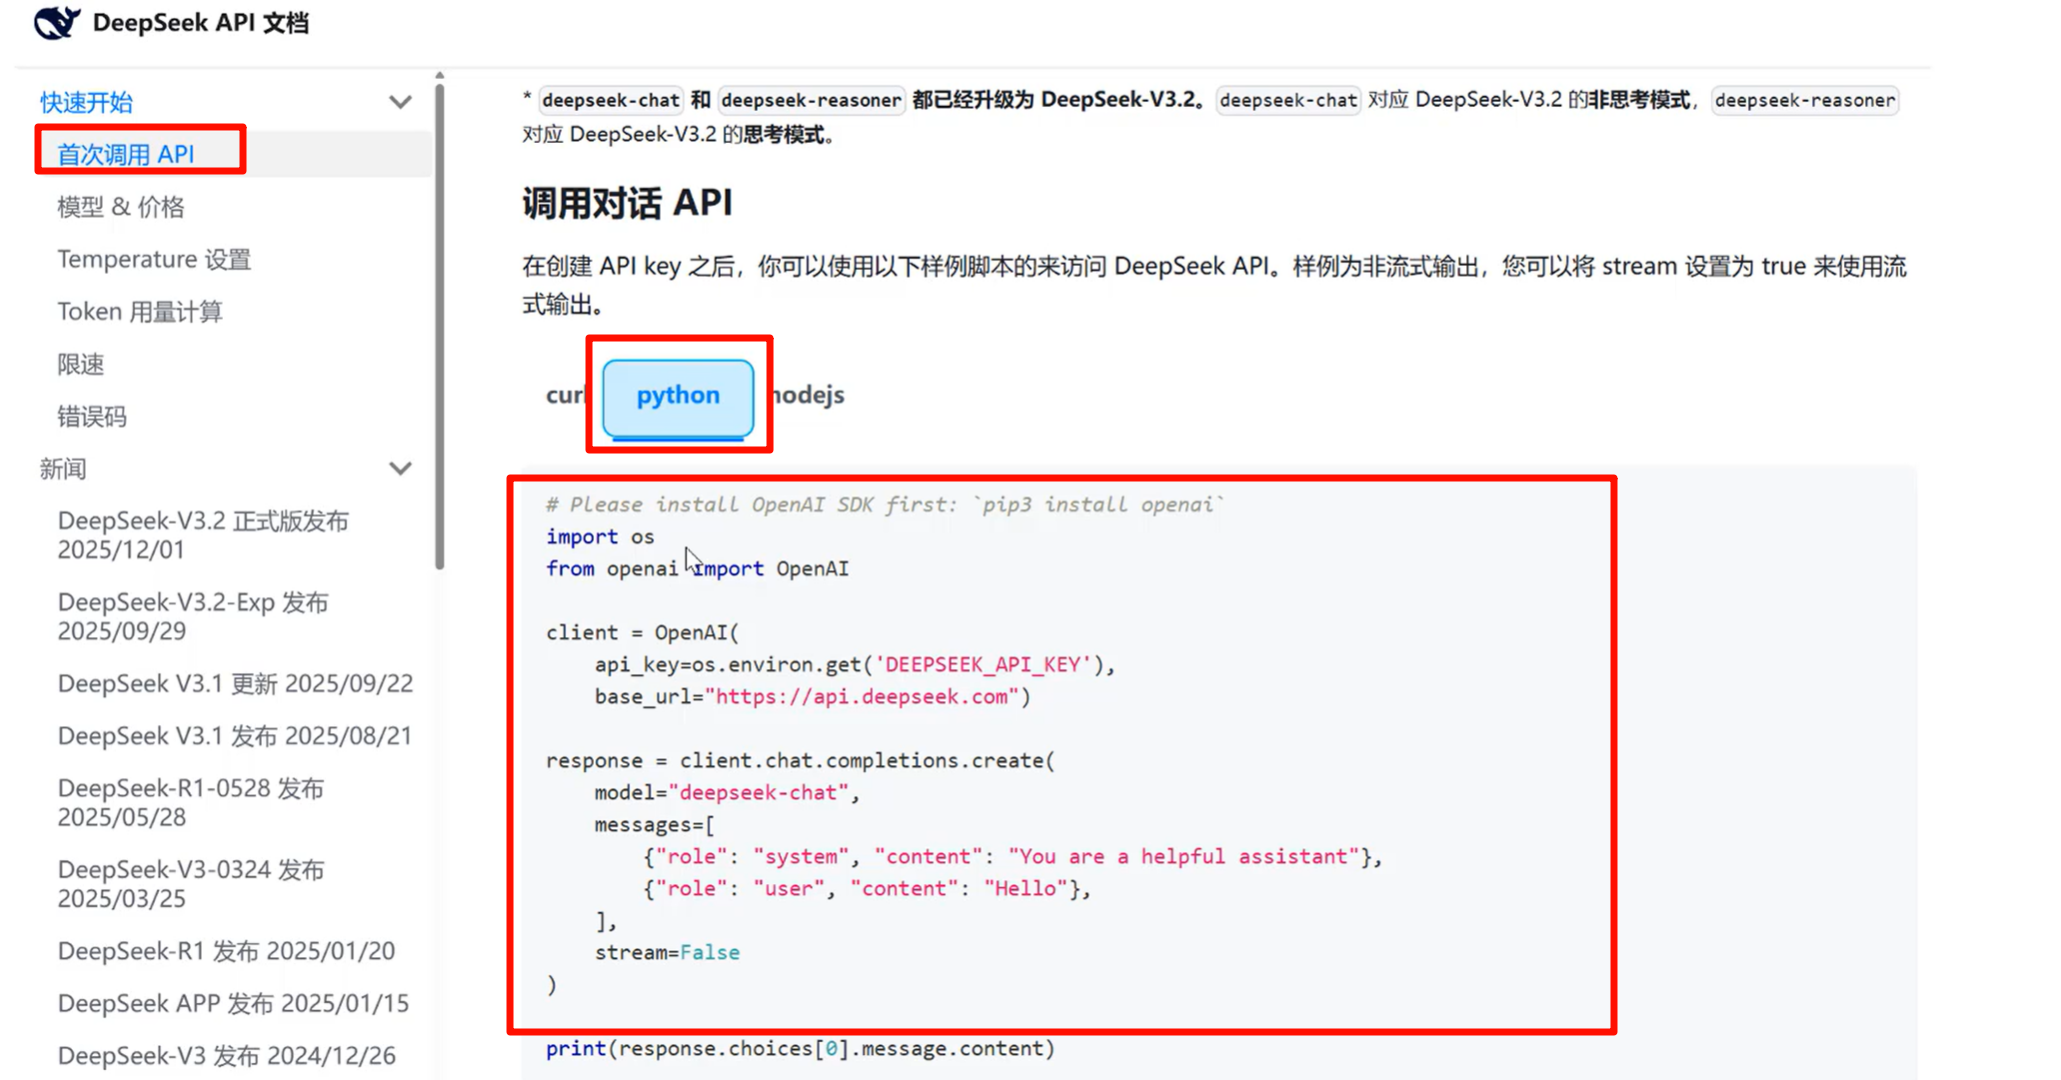Select the python code tab
The height and width of the screenshot is (1080, 2061).
coord(678,396)
